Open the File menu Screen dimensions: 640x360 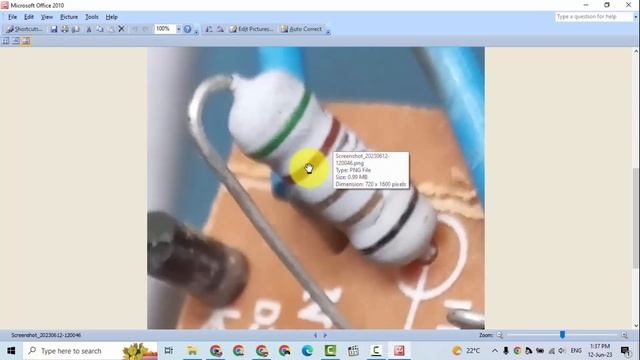coord(13,17)
